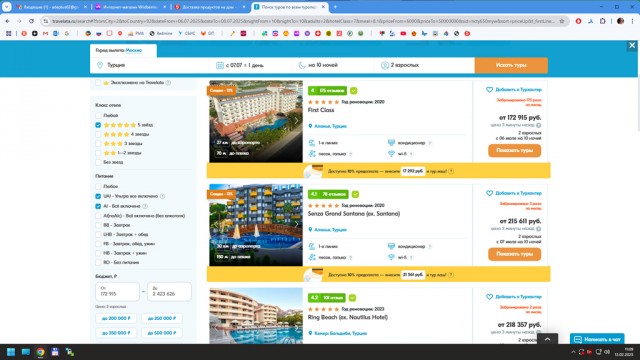
Task: Uncheck the 5 stars hotel class checkbox
Action: pyautogui.click(x=98, y=125)
